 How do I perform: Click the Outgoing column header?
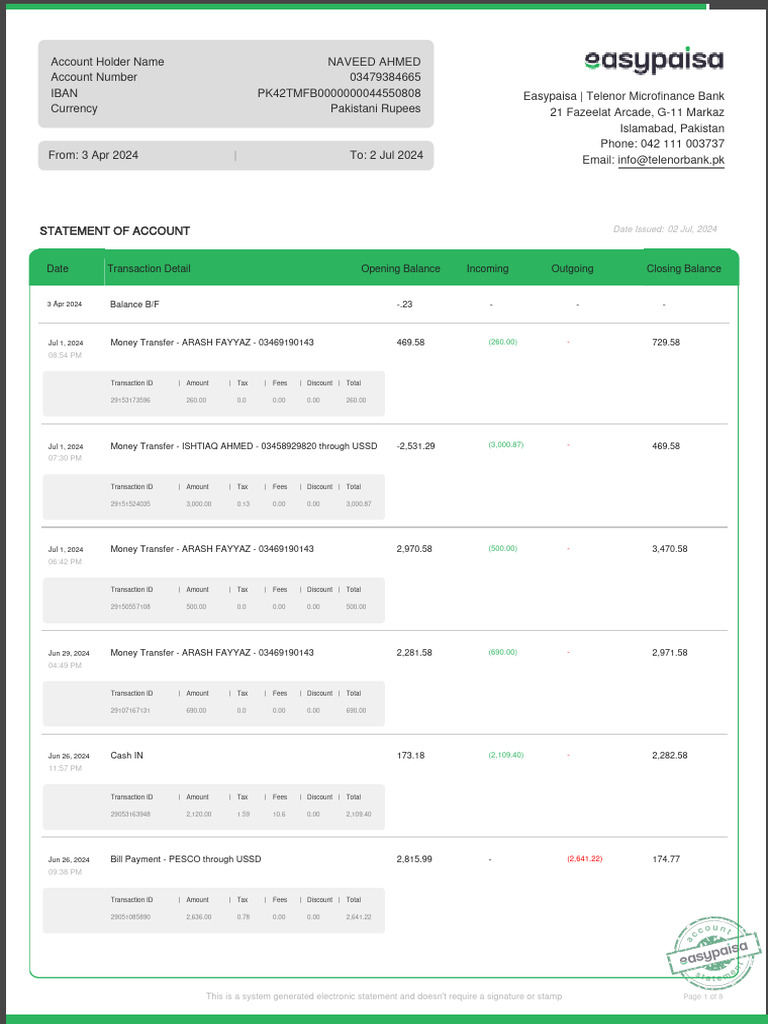point(572,268)
